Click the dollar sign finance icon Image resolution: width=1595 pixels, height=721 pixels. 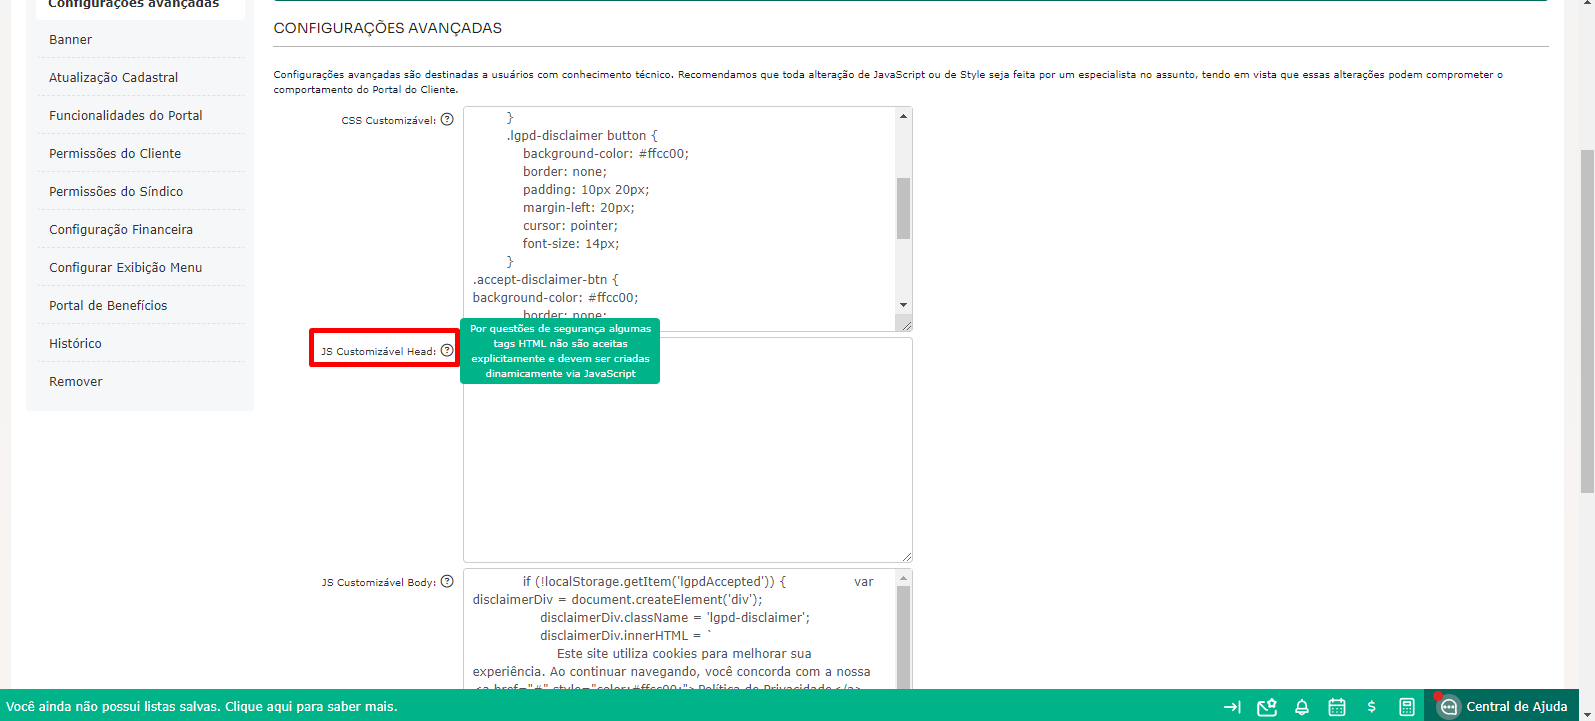pyautogui.click(x=1371, y=707)
